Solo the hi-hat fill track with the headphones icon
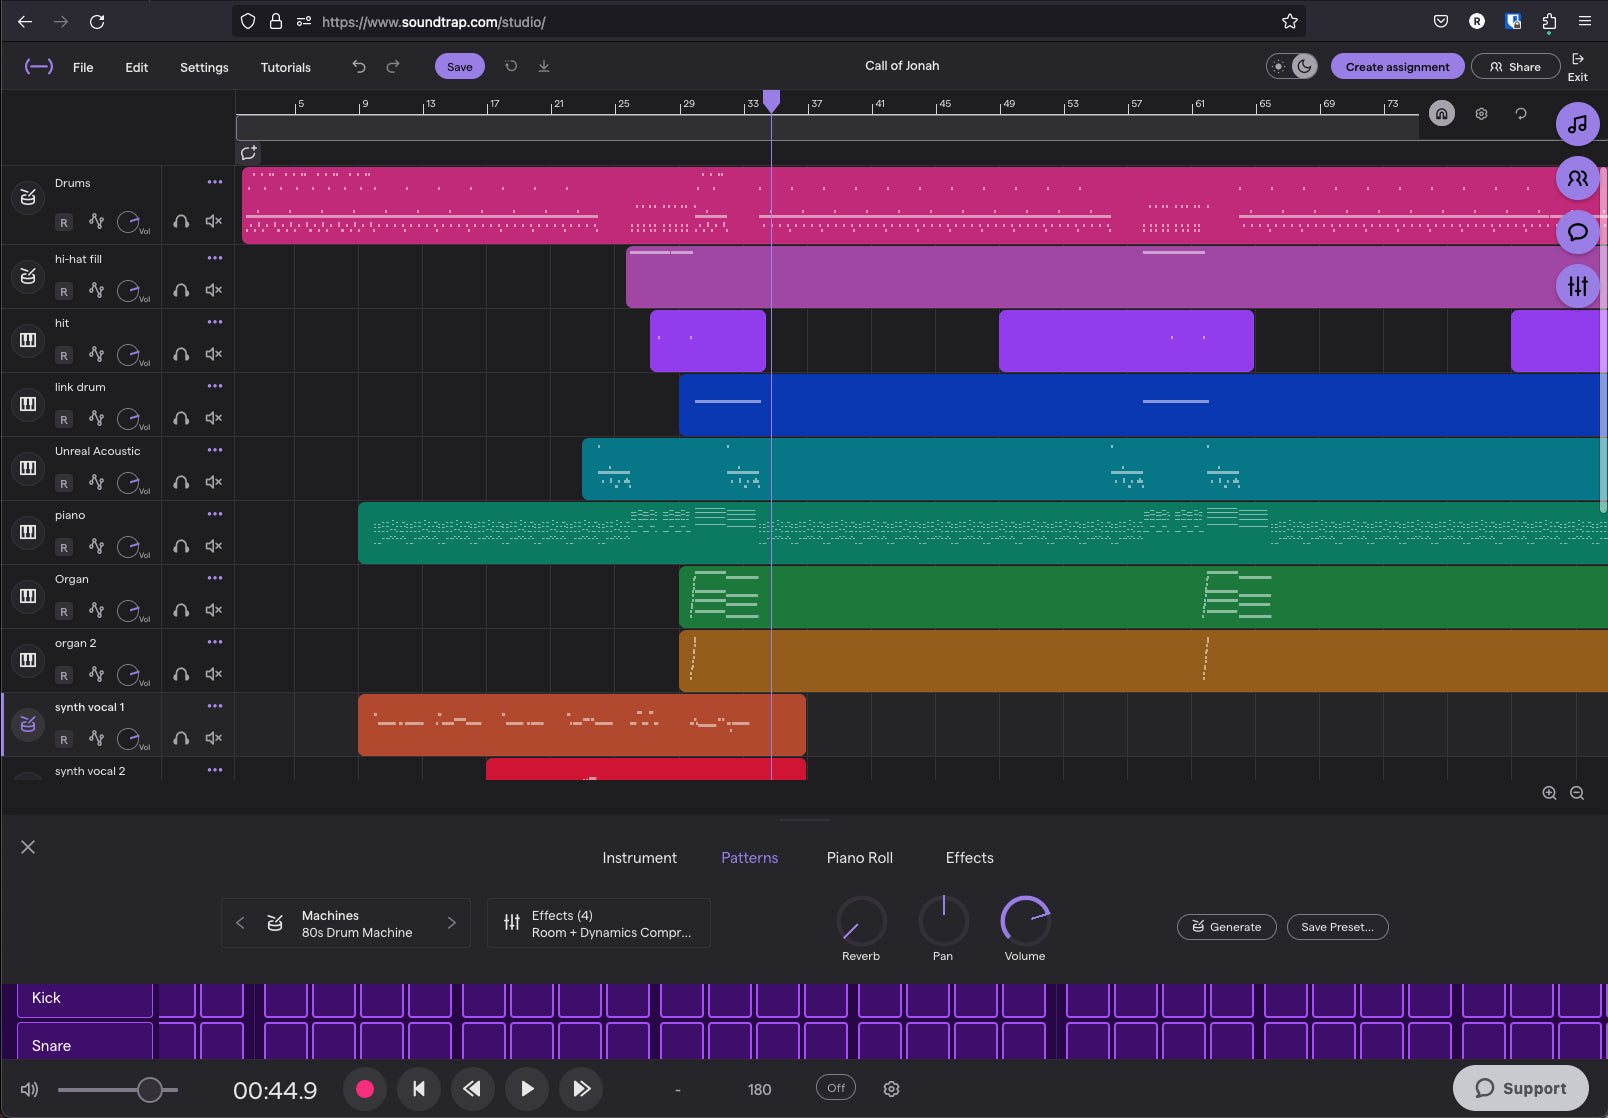The width and height of the screenshot is (1608, 1118). 181,290
